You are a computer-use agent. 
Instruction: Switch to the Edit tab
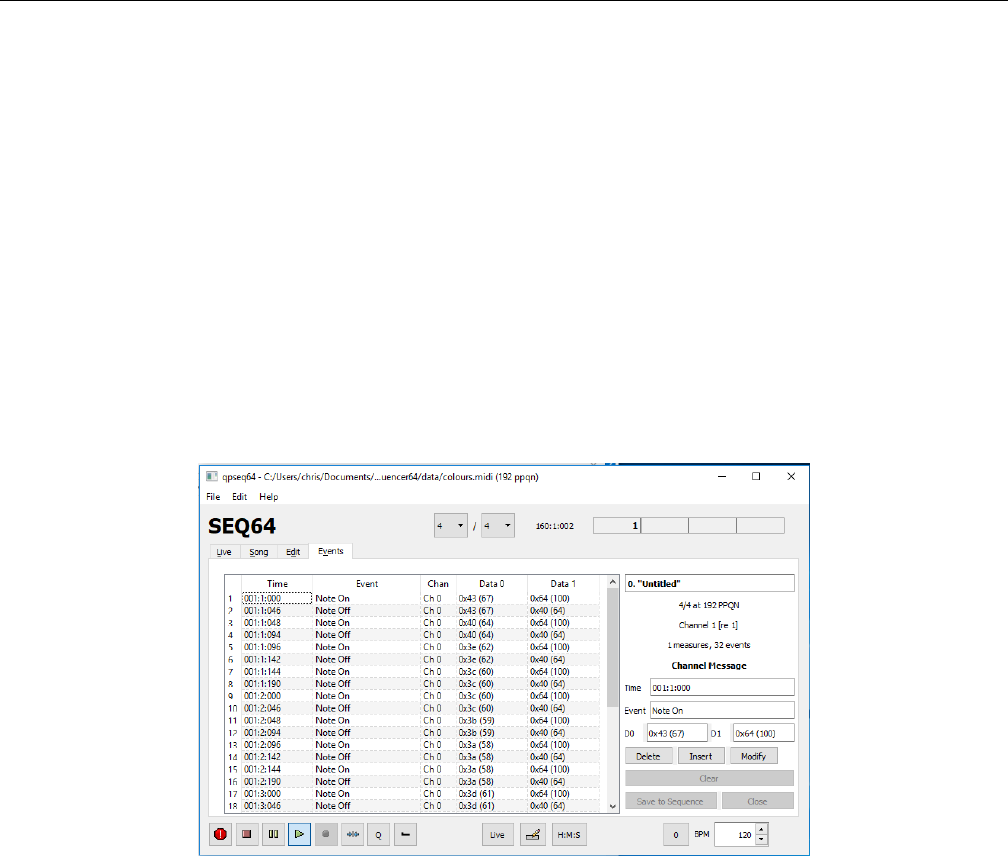coord(293,552)
